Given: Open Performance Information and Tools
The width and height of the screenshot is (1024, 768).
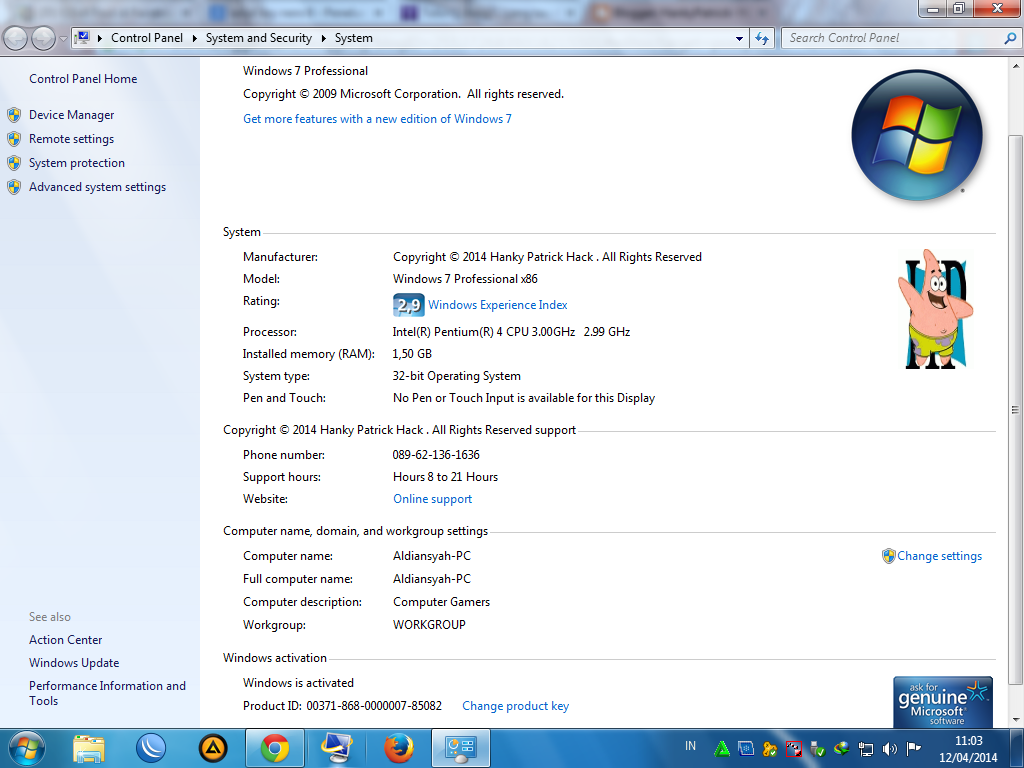Looking at the screenshot, I should click(107, 693).
